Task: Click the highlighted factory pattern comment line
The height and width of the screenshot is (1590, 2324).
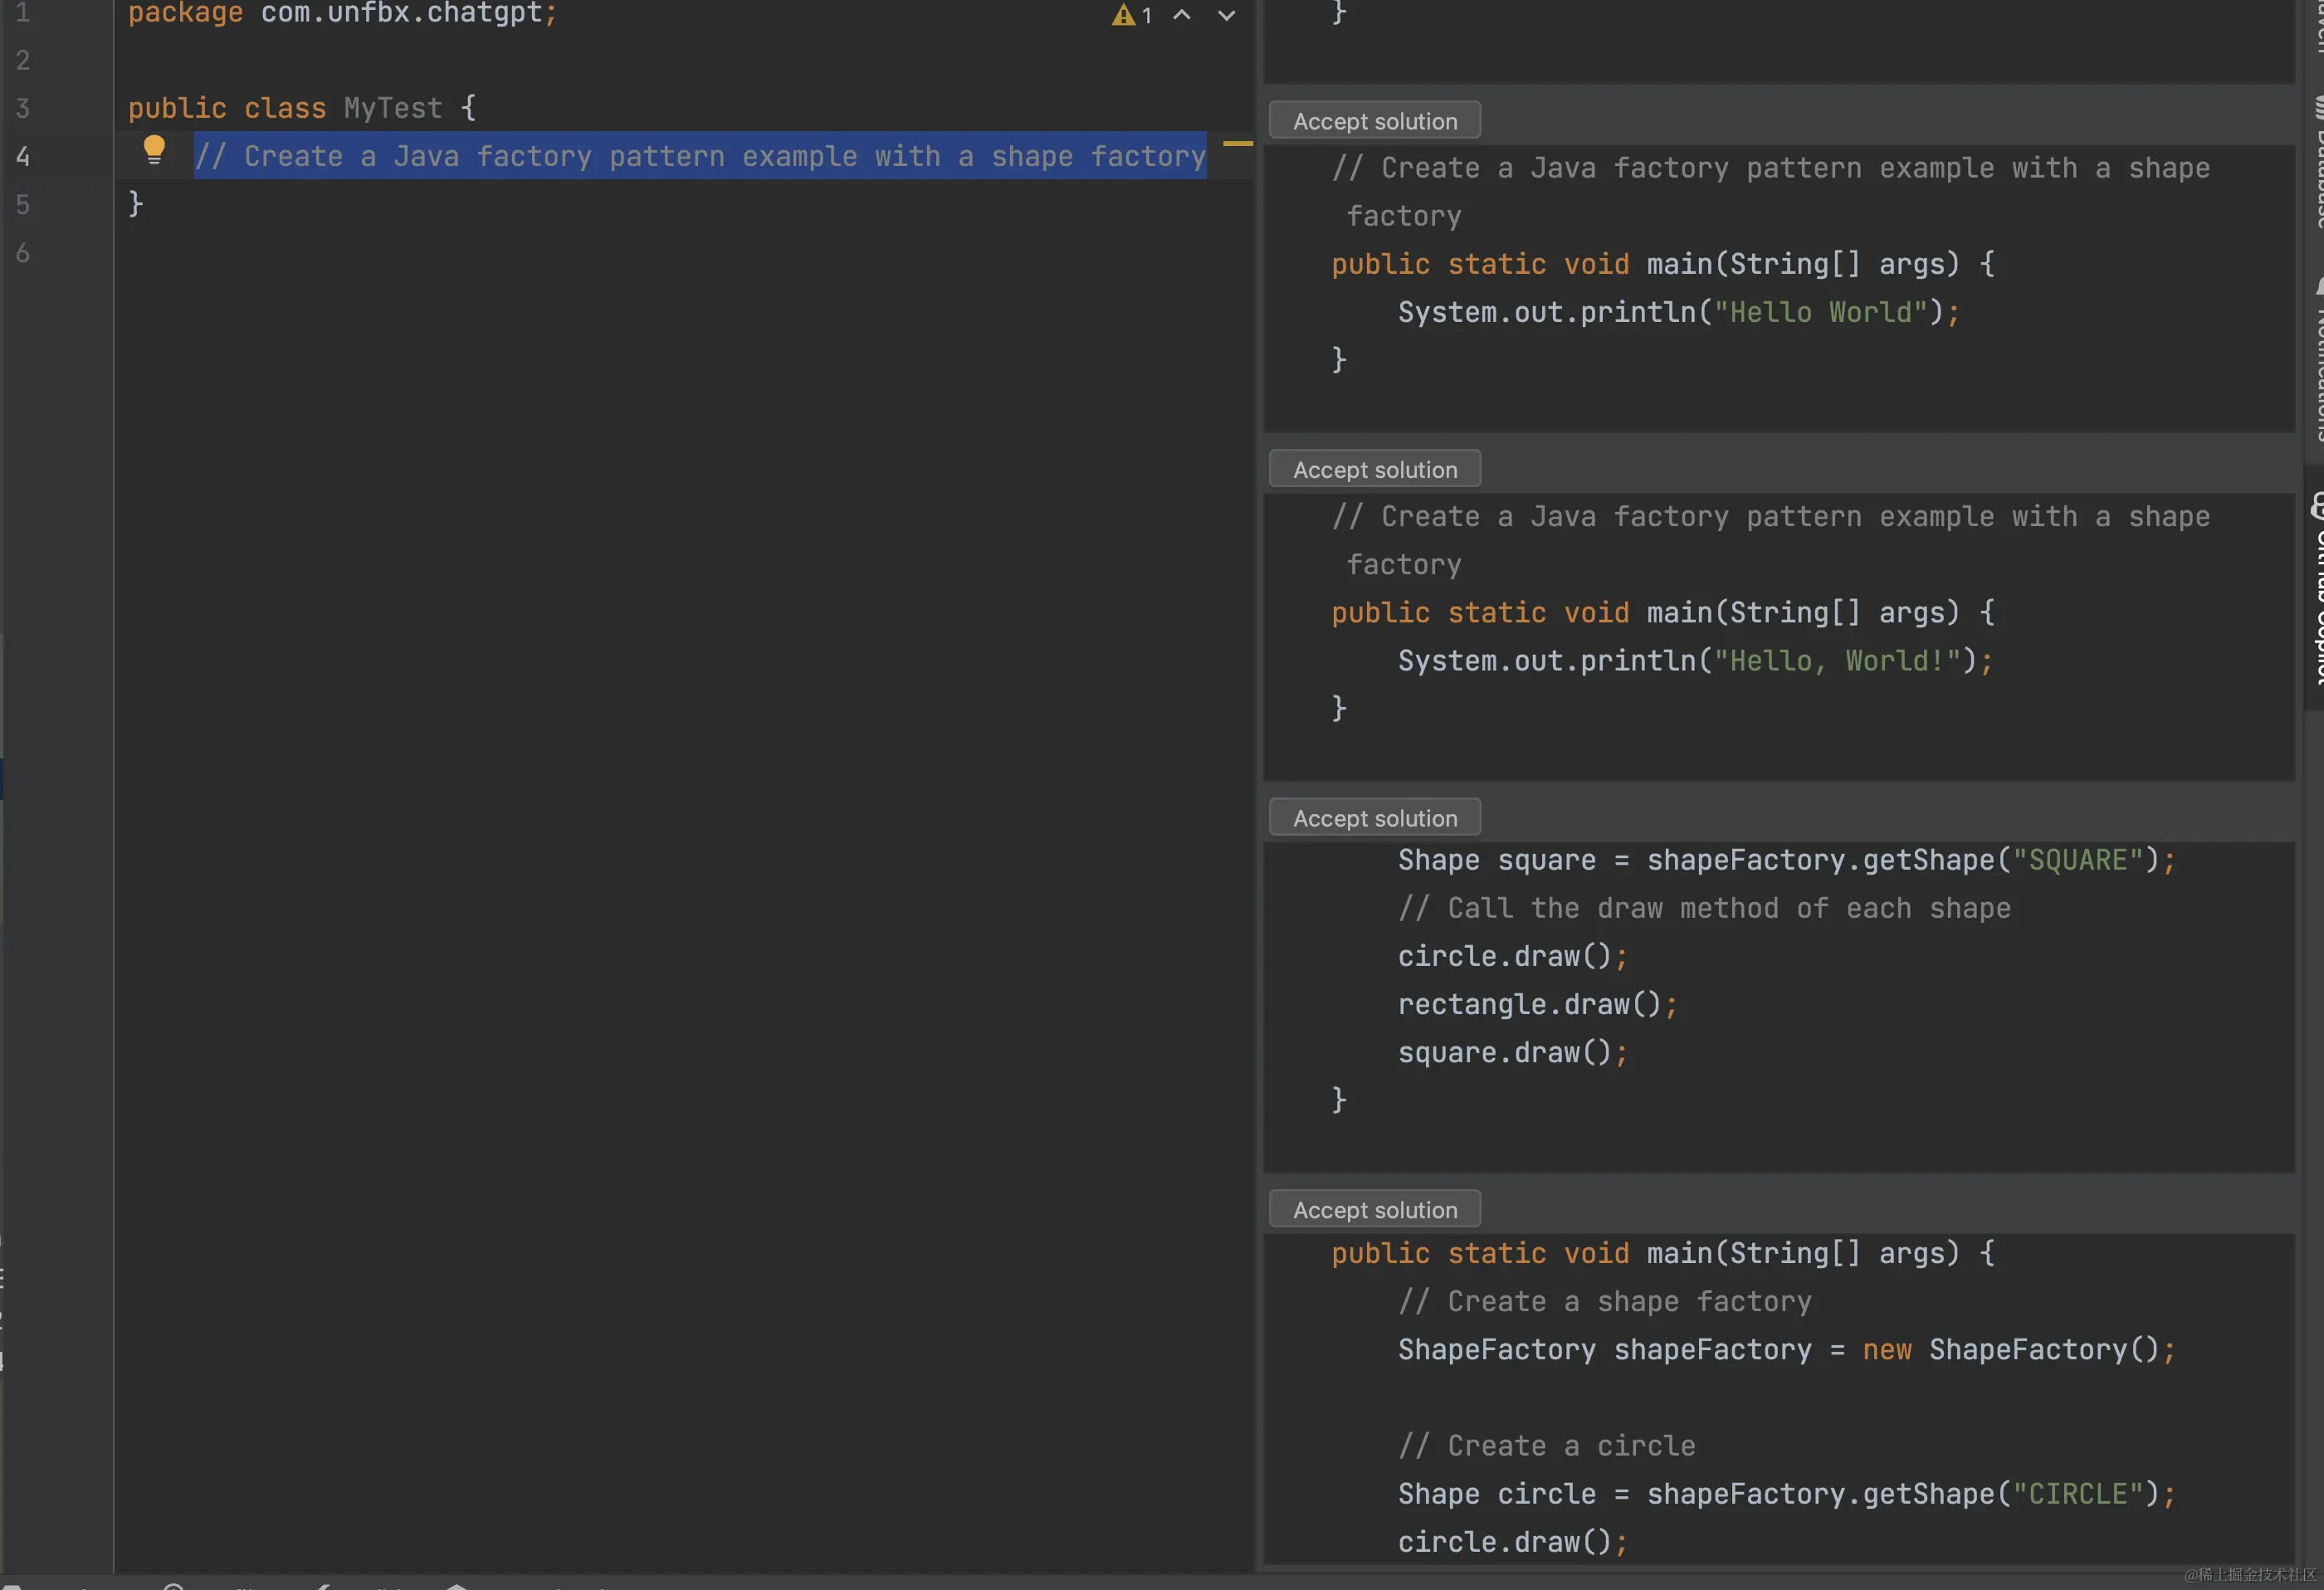Action: point(700,156)
